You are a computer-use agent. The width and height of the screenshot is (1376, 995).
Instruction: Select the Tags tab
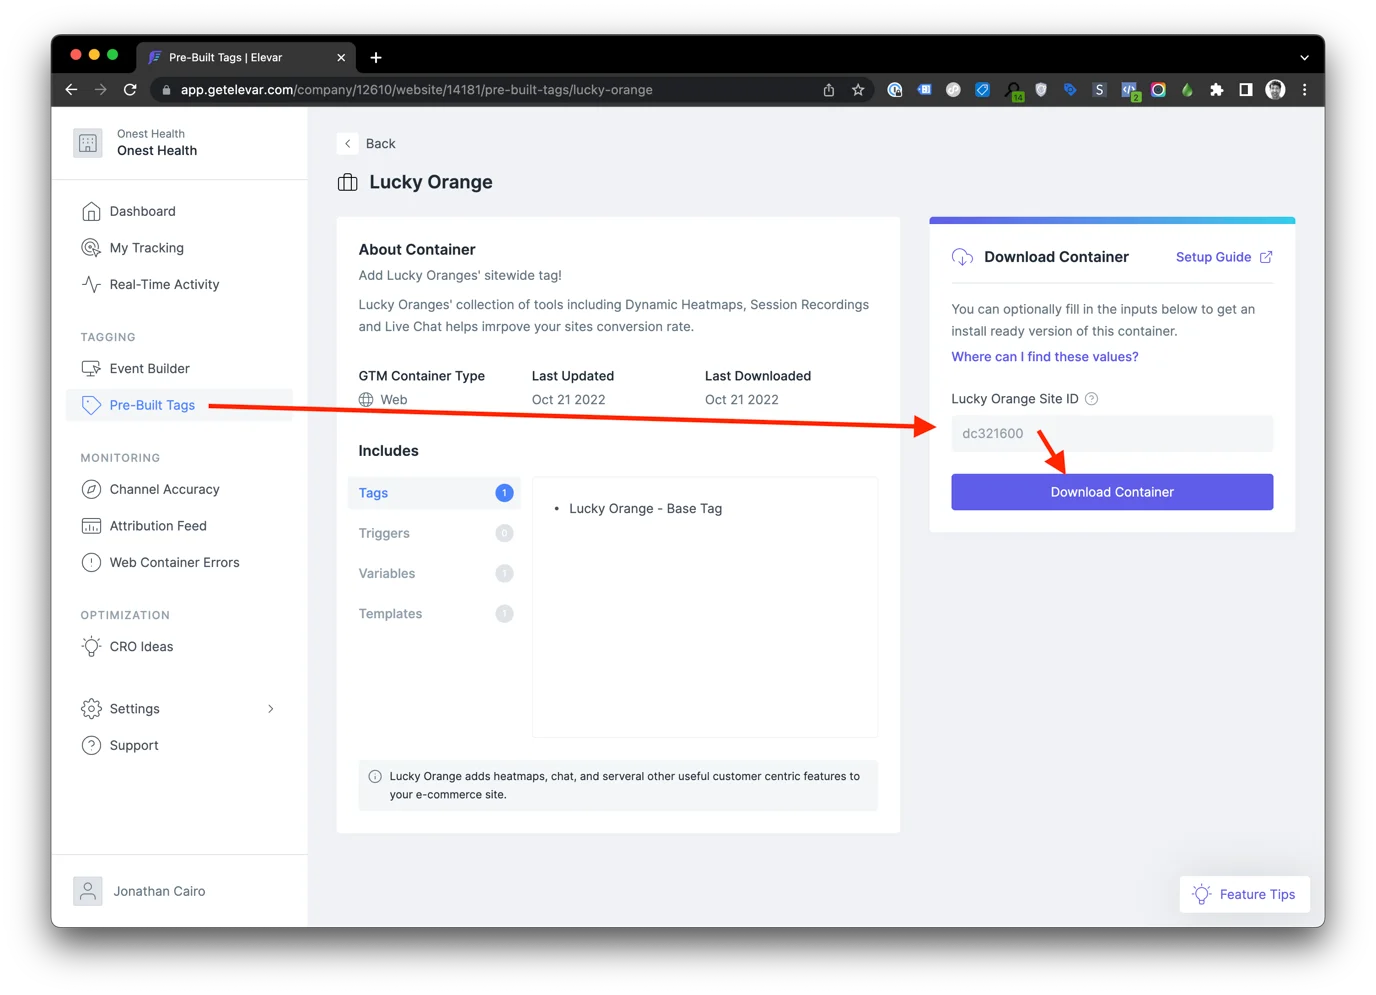[434, 493]
